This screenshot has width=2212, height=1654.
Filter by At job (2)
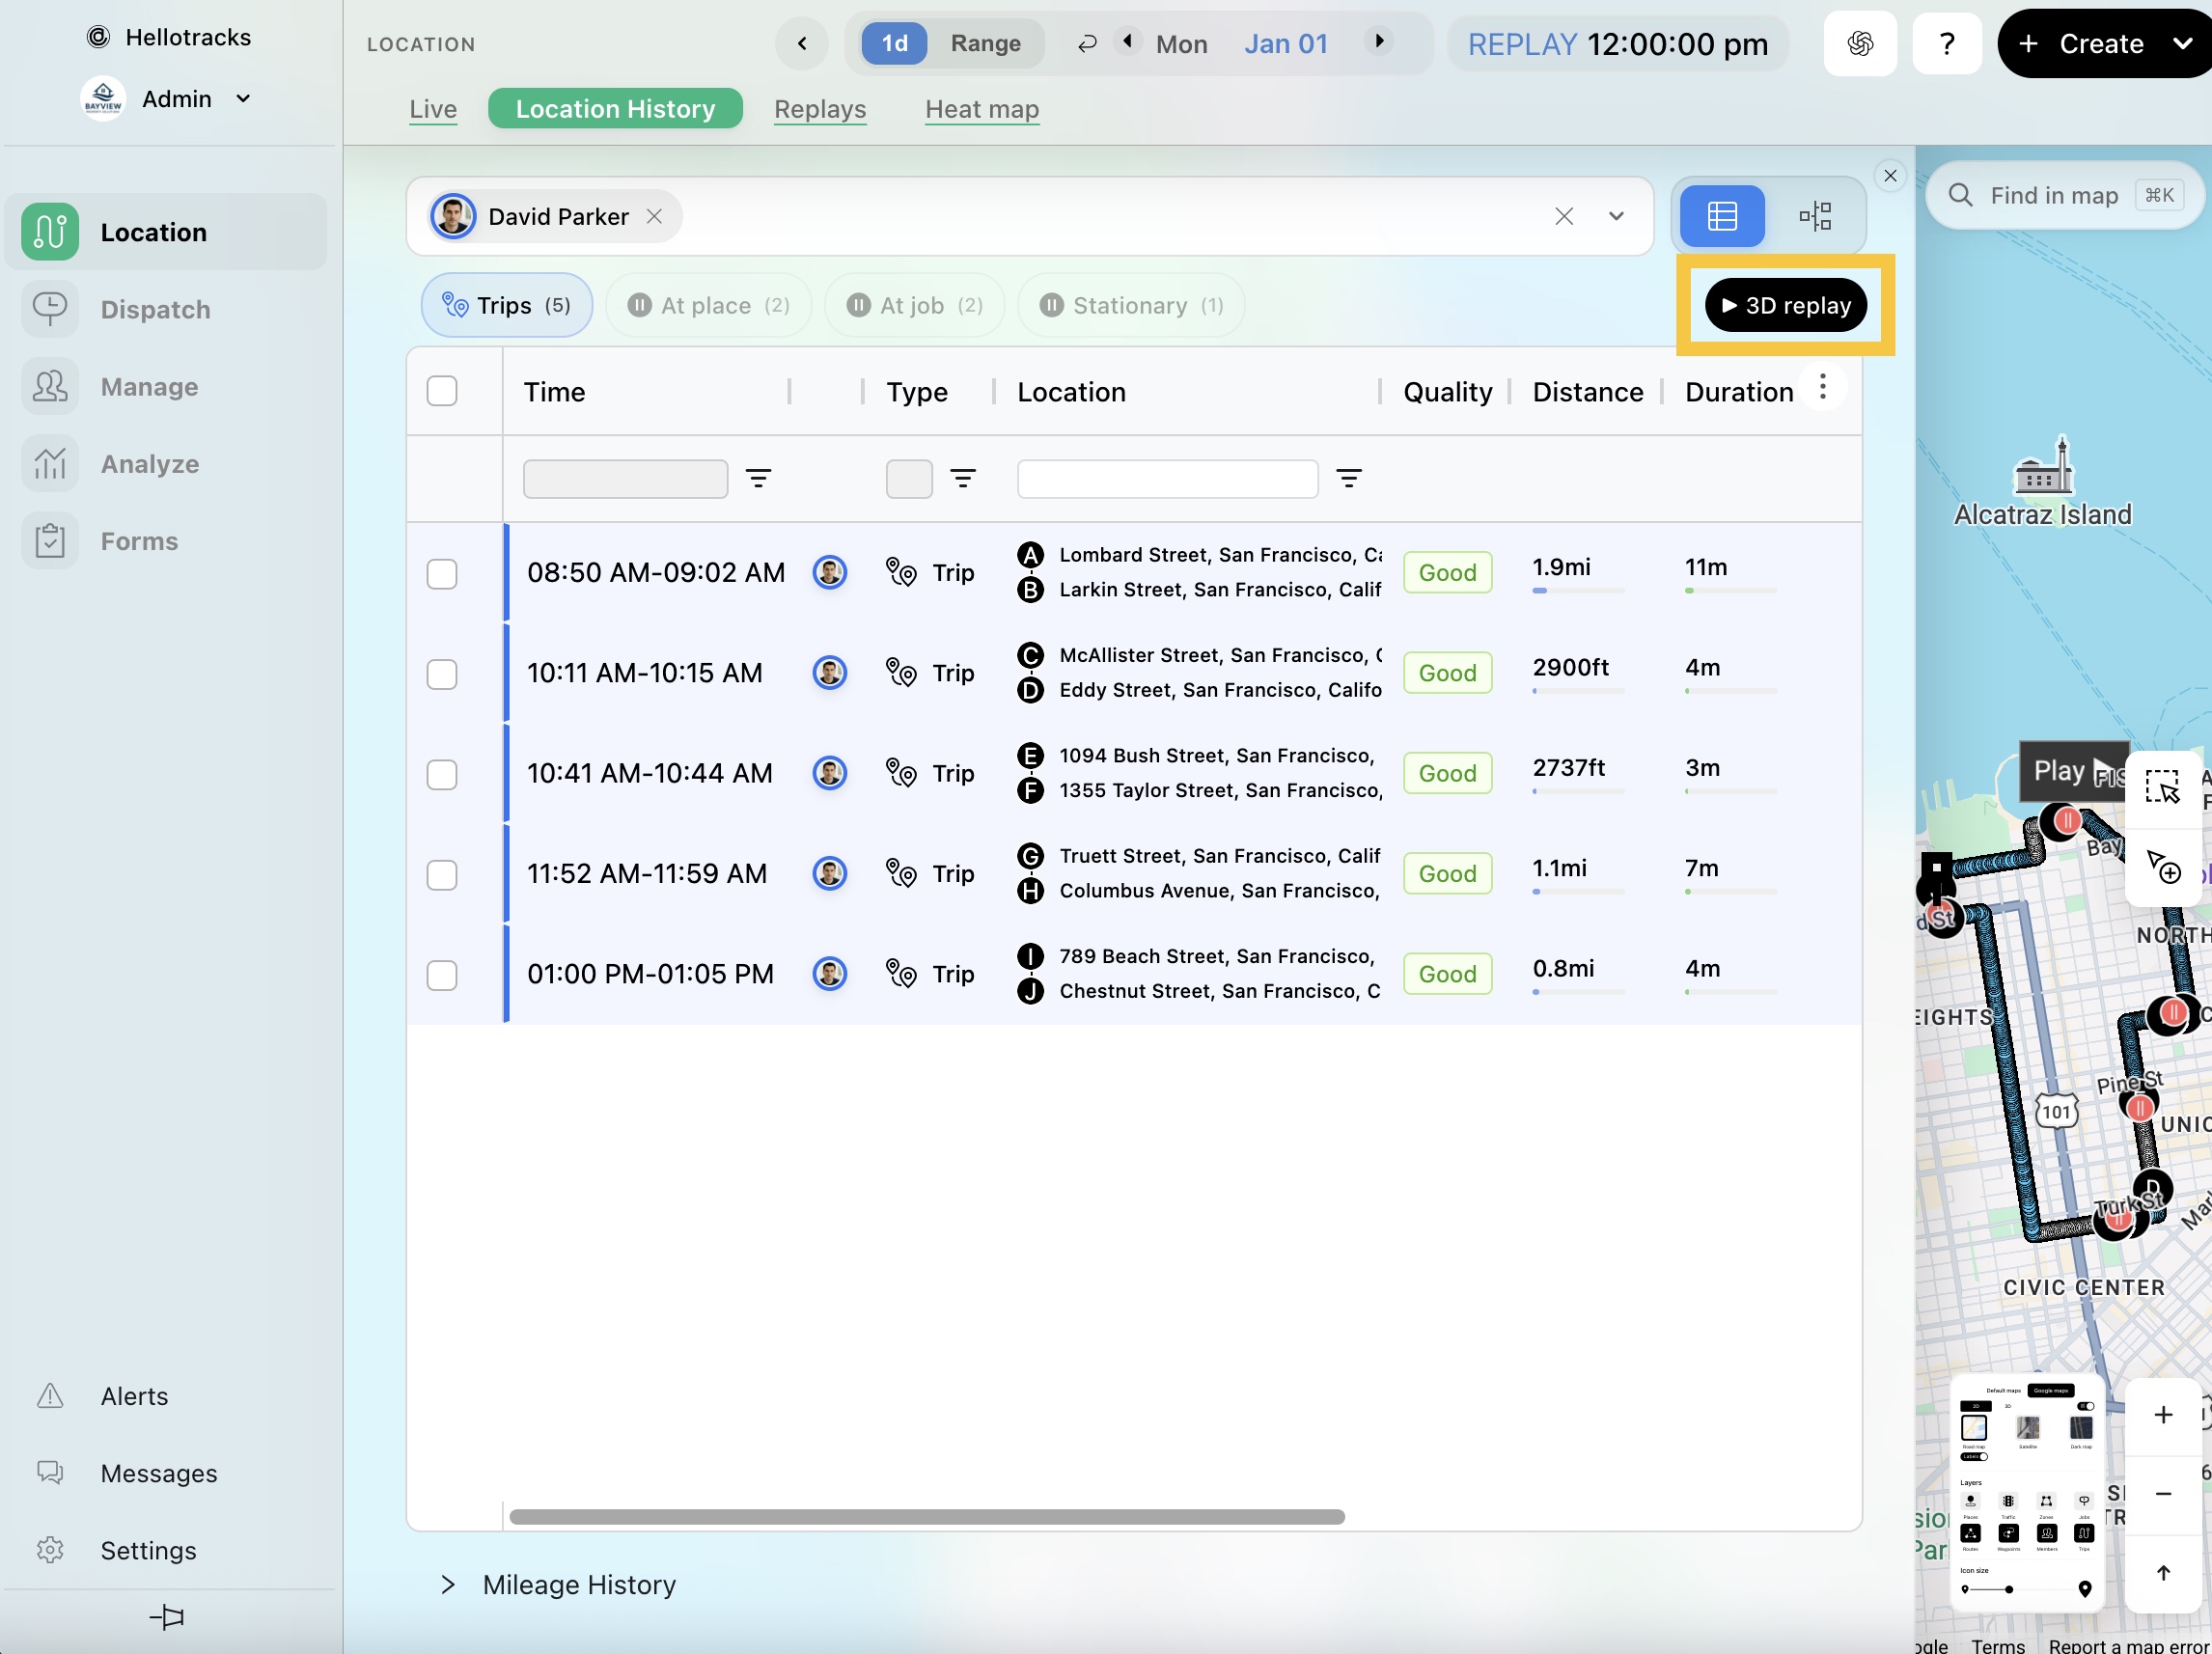pyautogui.click(x=914, y=305)
